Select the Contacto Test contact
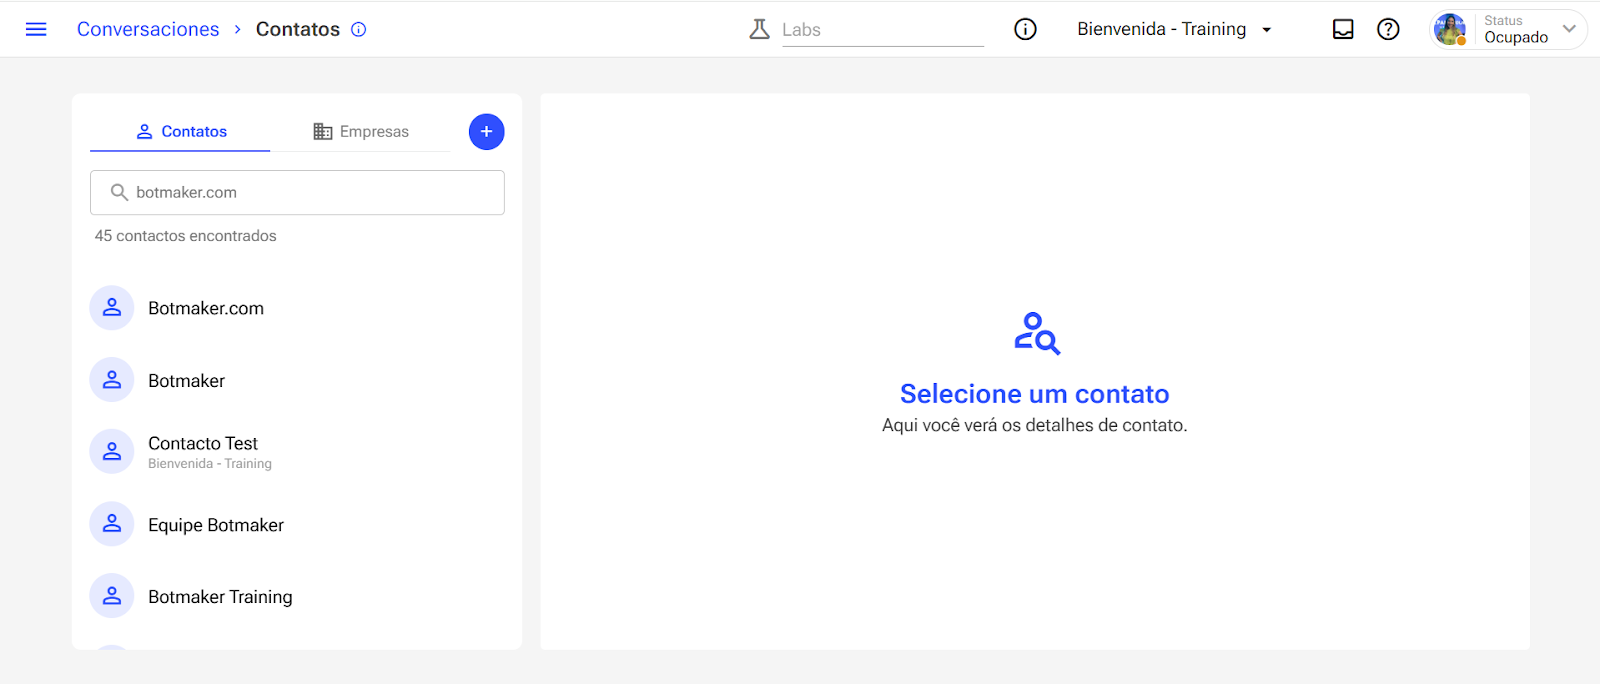 click(297, 452)
